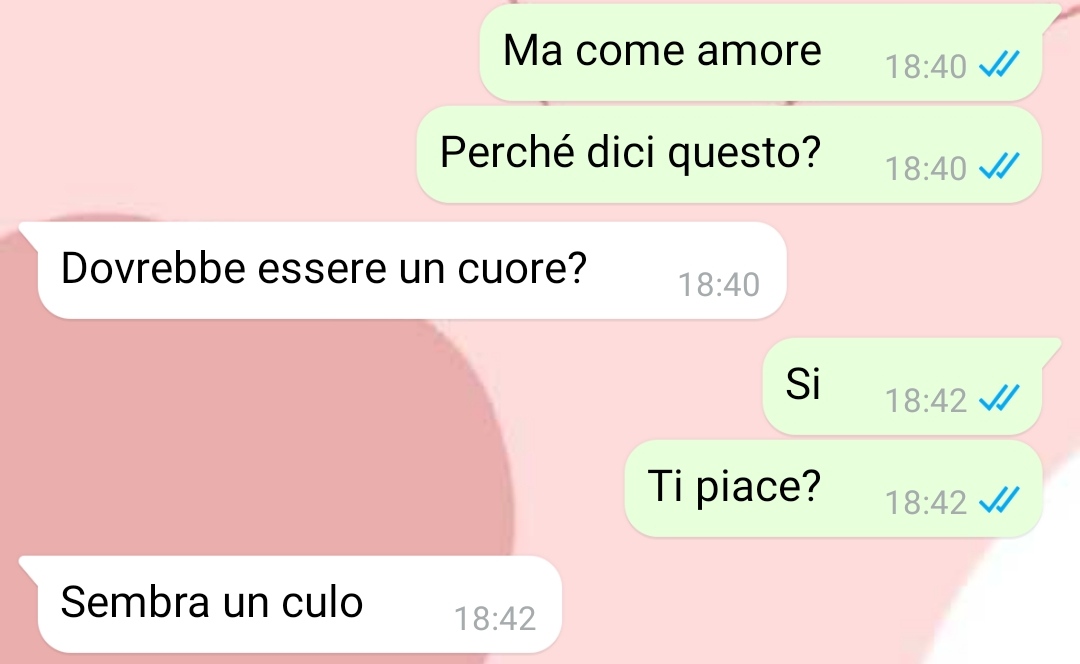
Task: Select the 'Ti piace?' message bubble
Action: tap(833, 488)
